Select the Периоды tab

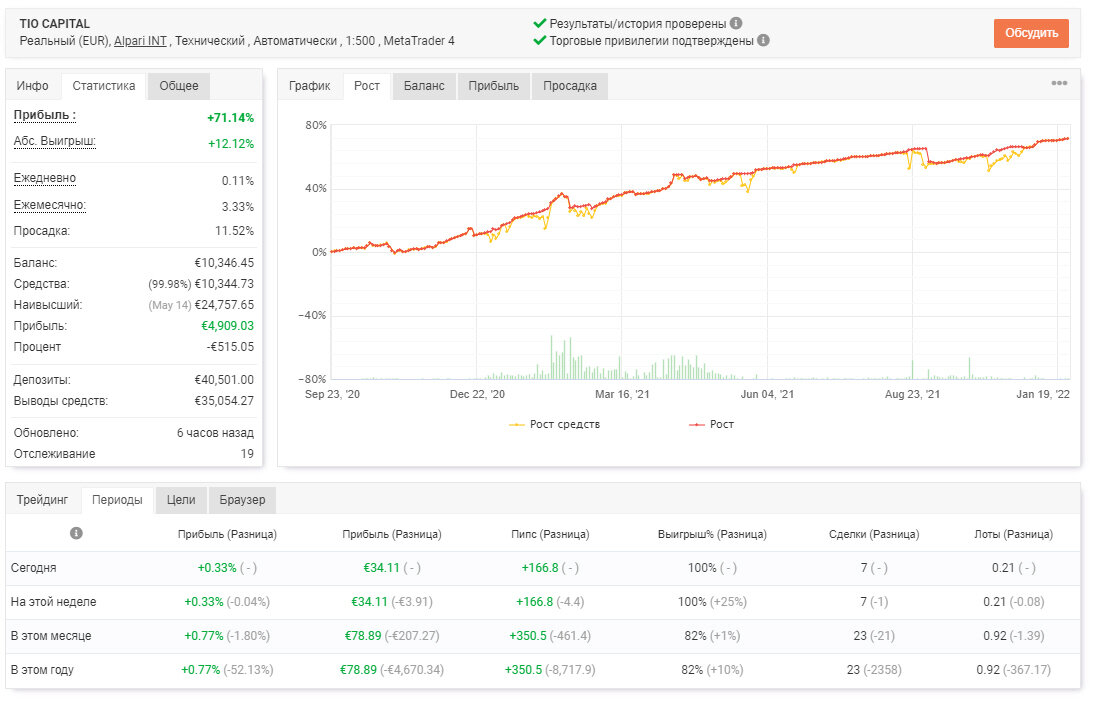point(117,499)
